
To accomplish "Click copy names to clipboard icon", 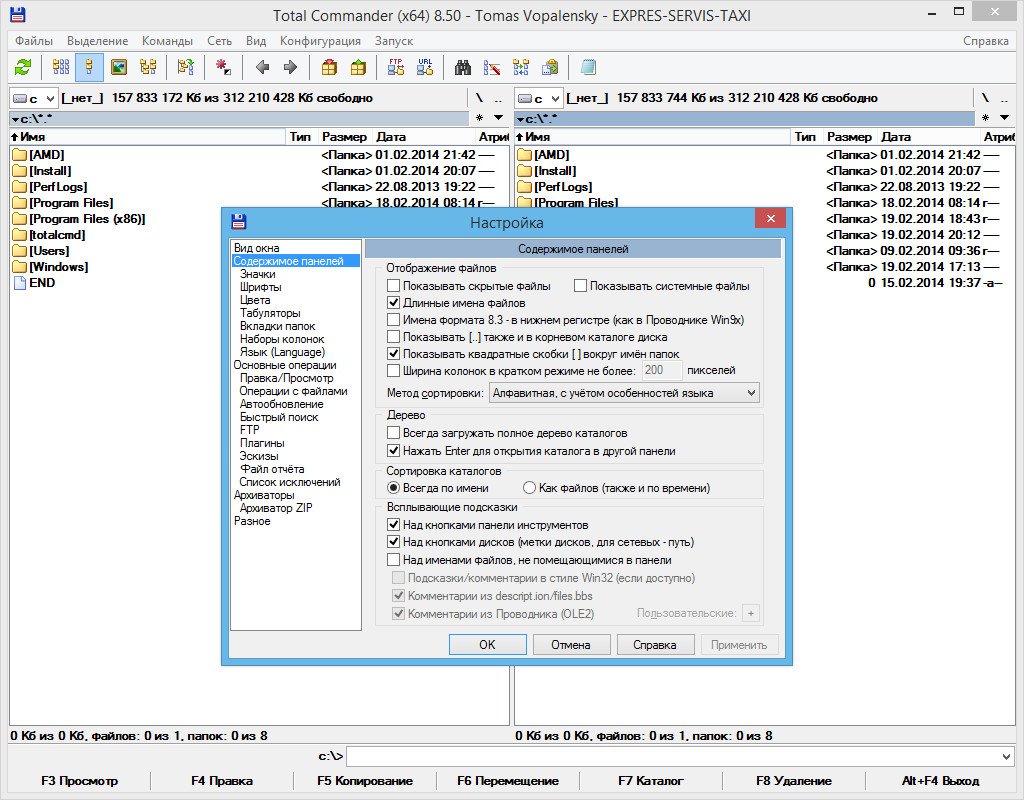I will coord(551,67).
